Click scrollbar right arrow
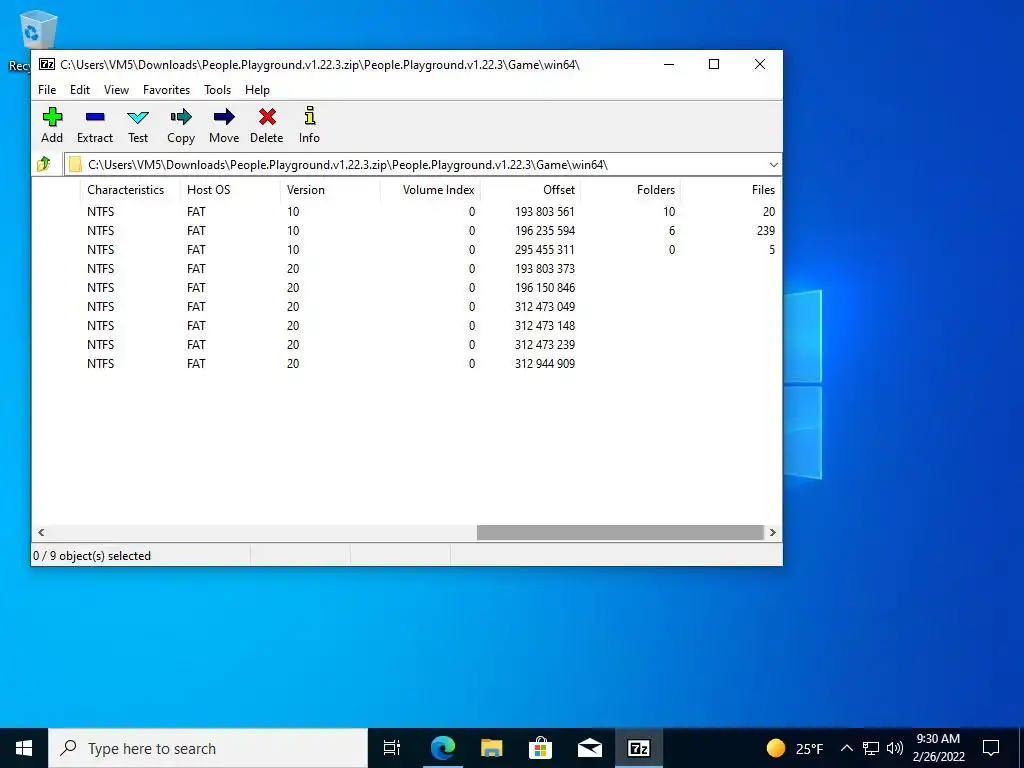The image size is (1024, 768). point(773,532)
